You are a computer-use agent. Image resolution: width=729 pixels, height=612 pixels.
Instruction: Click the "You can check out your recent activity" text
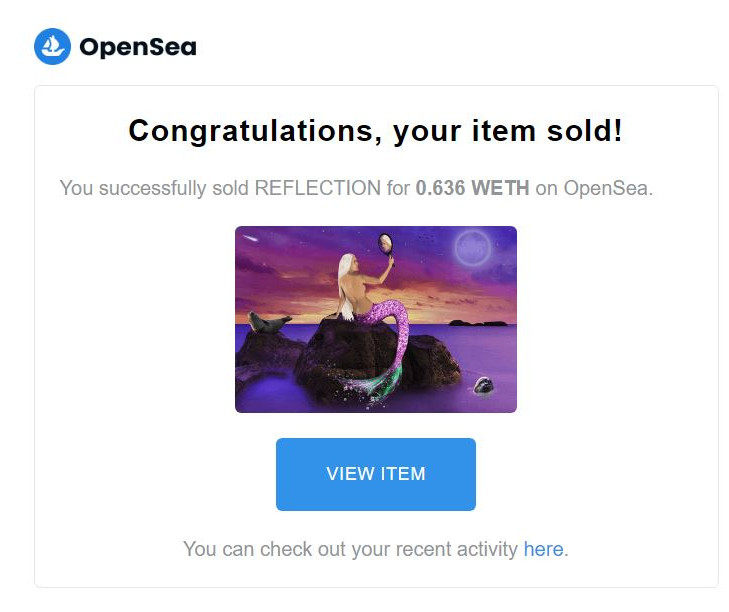click(351, 549)
